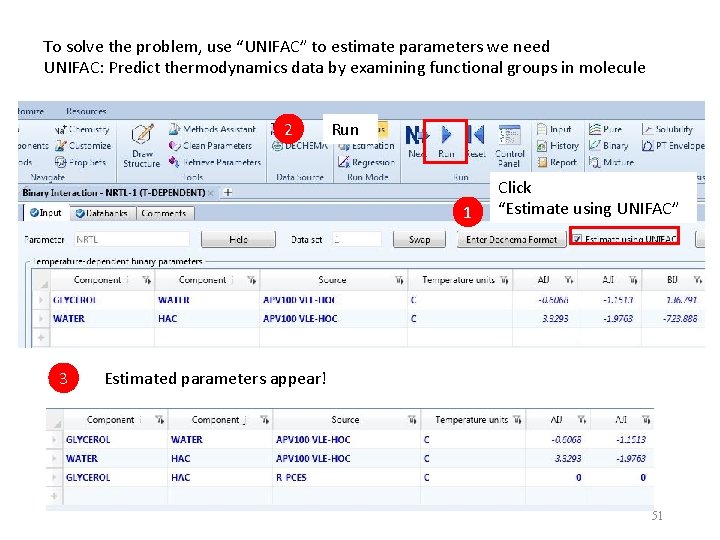
Task: Add a new form tab with the plus icon
Action: click(x=228, y=192)
